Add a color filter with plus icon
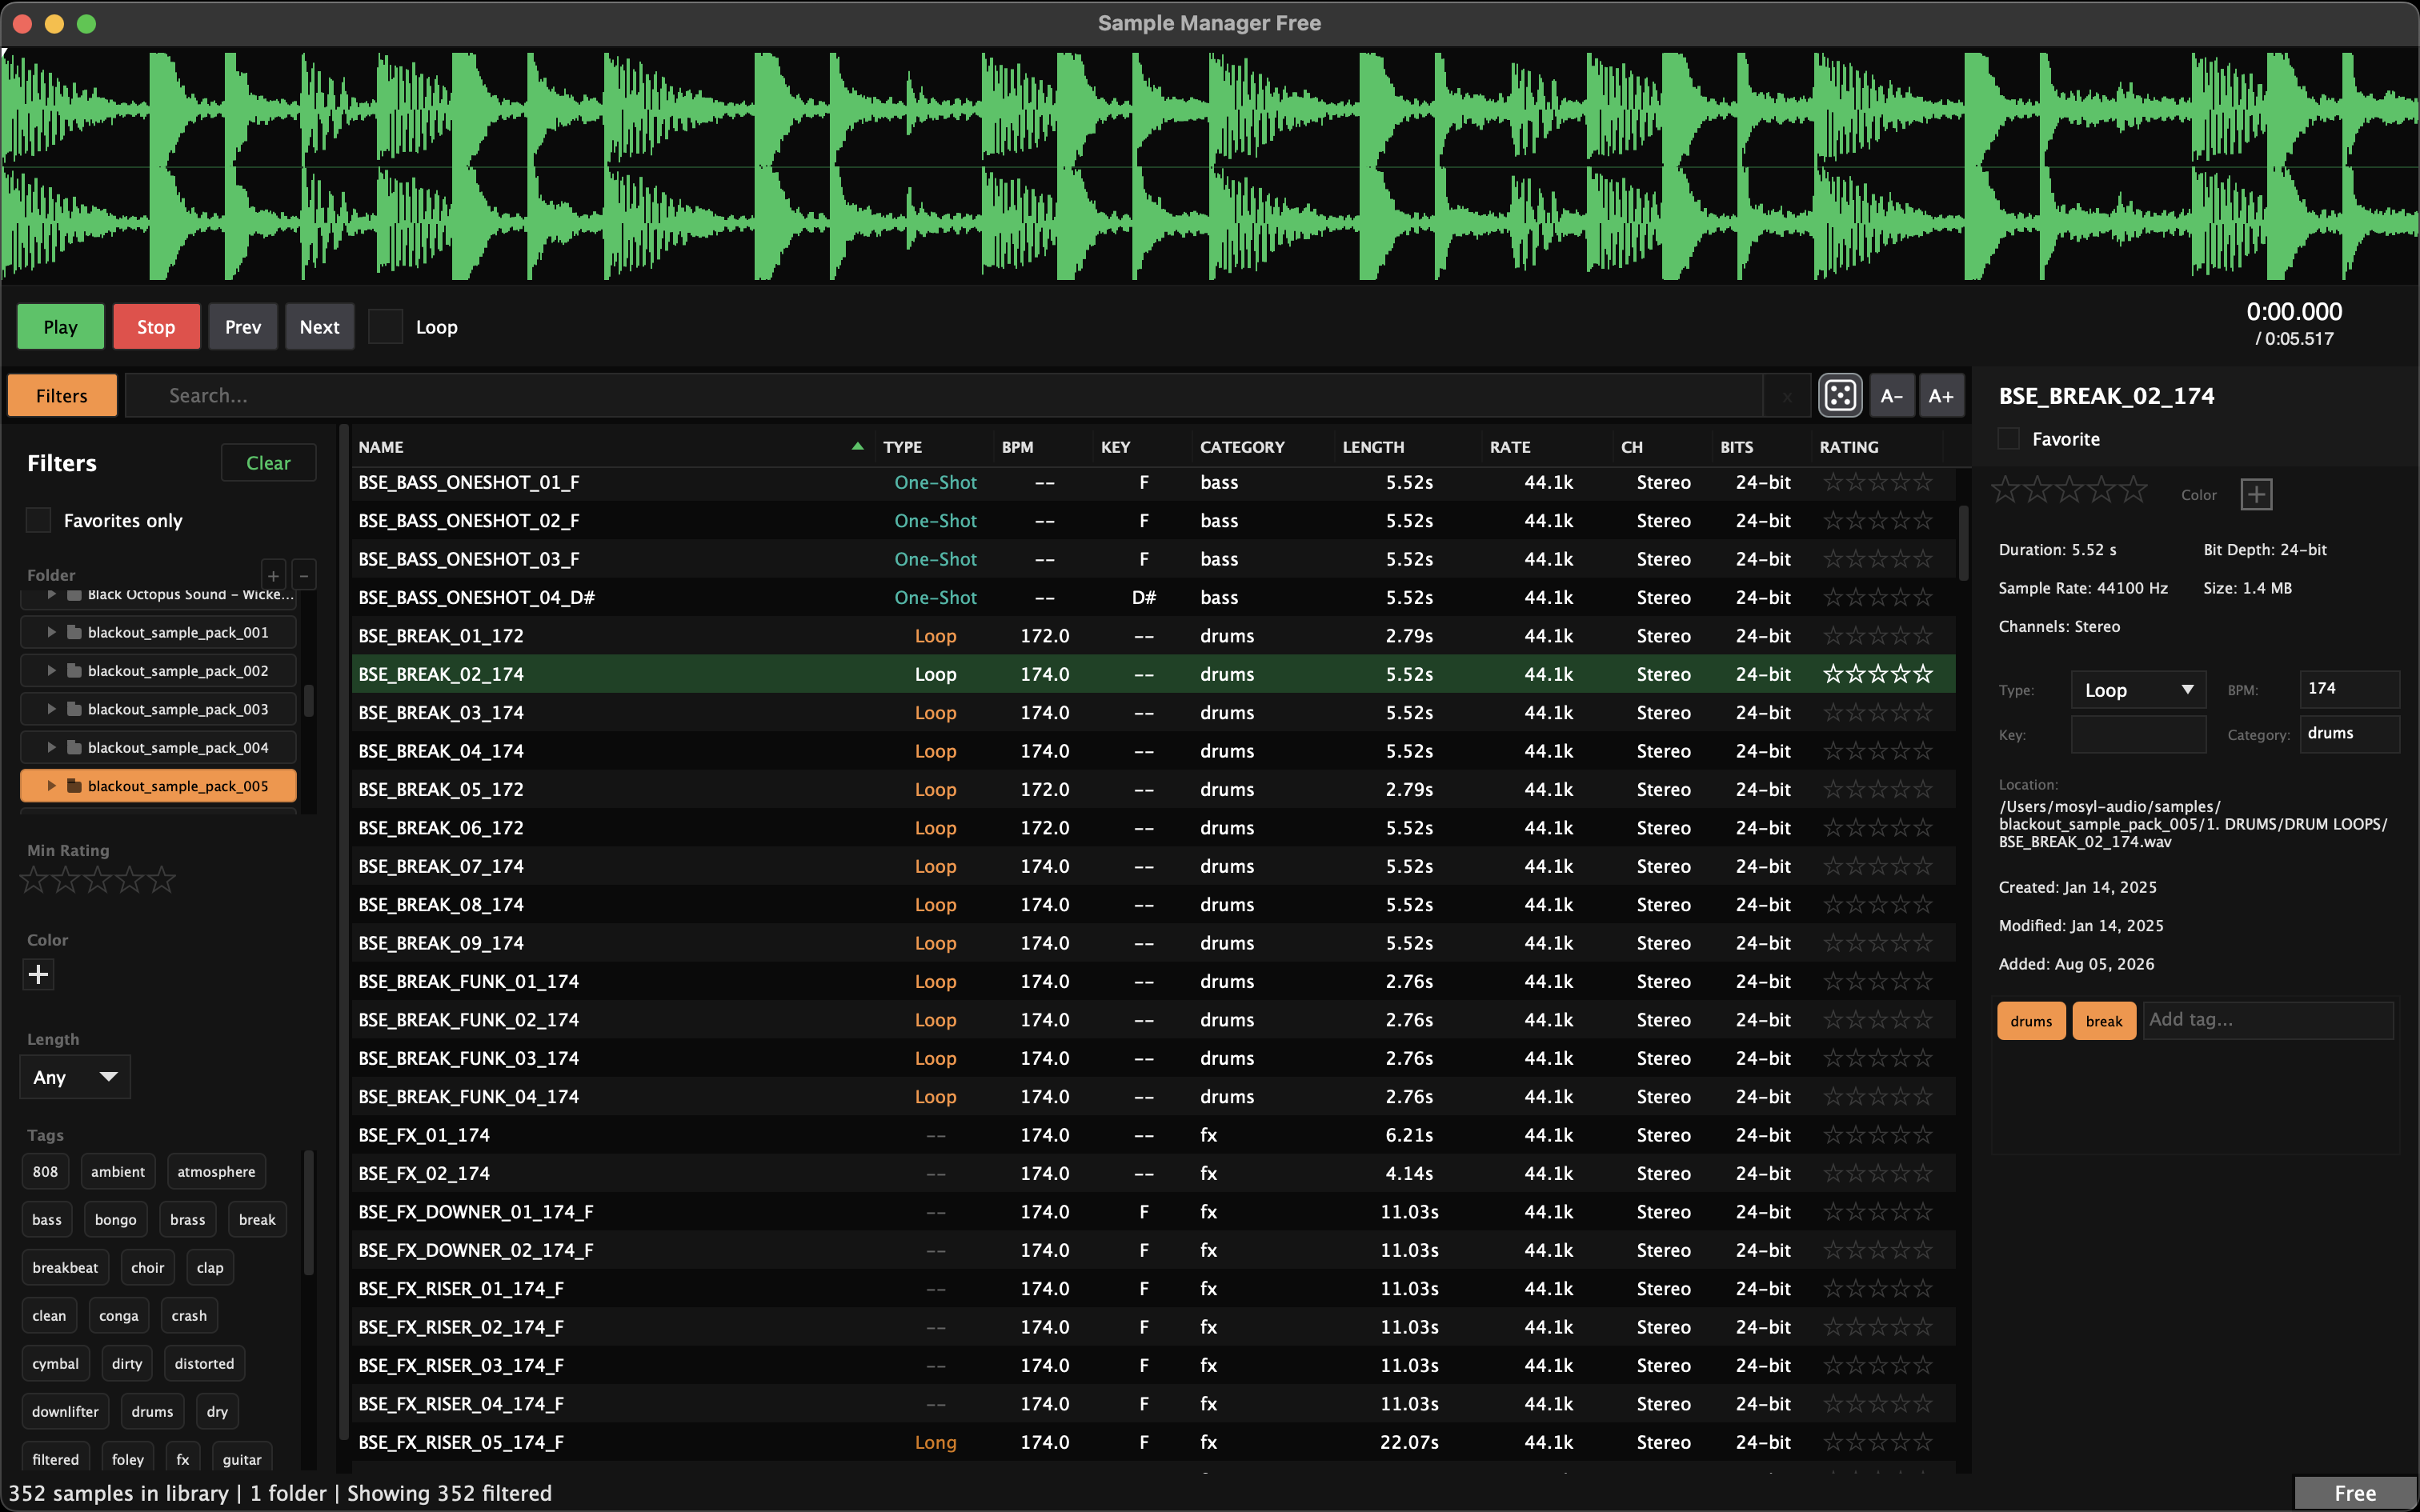Screen dimensions: 2420x1512 point(38,974)
